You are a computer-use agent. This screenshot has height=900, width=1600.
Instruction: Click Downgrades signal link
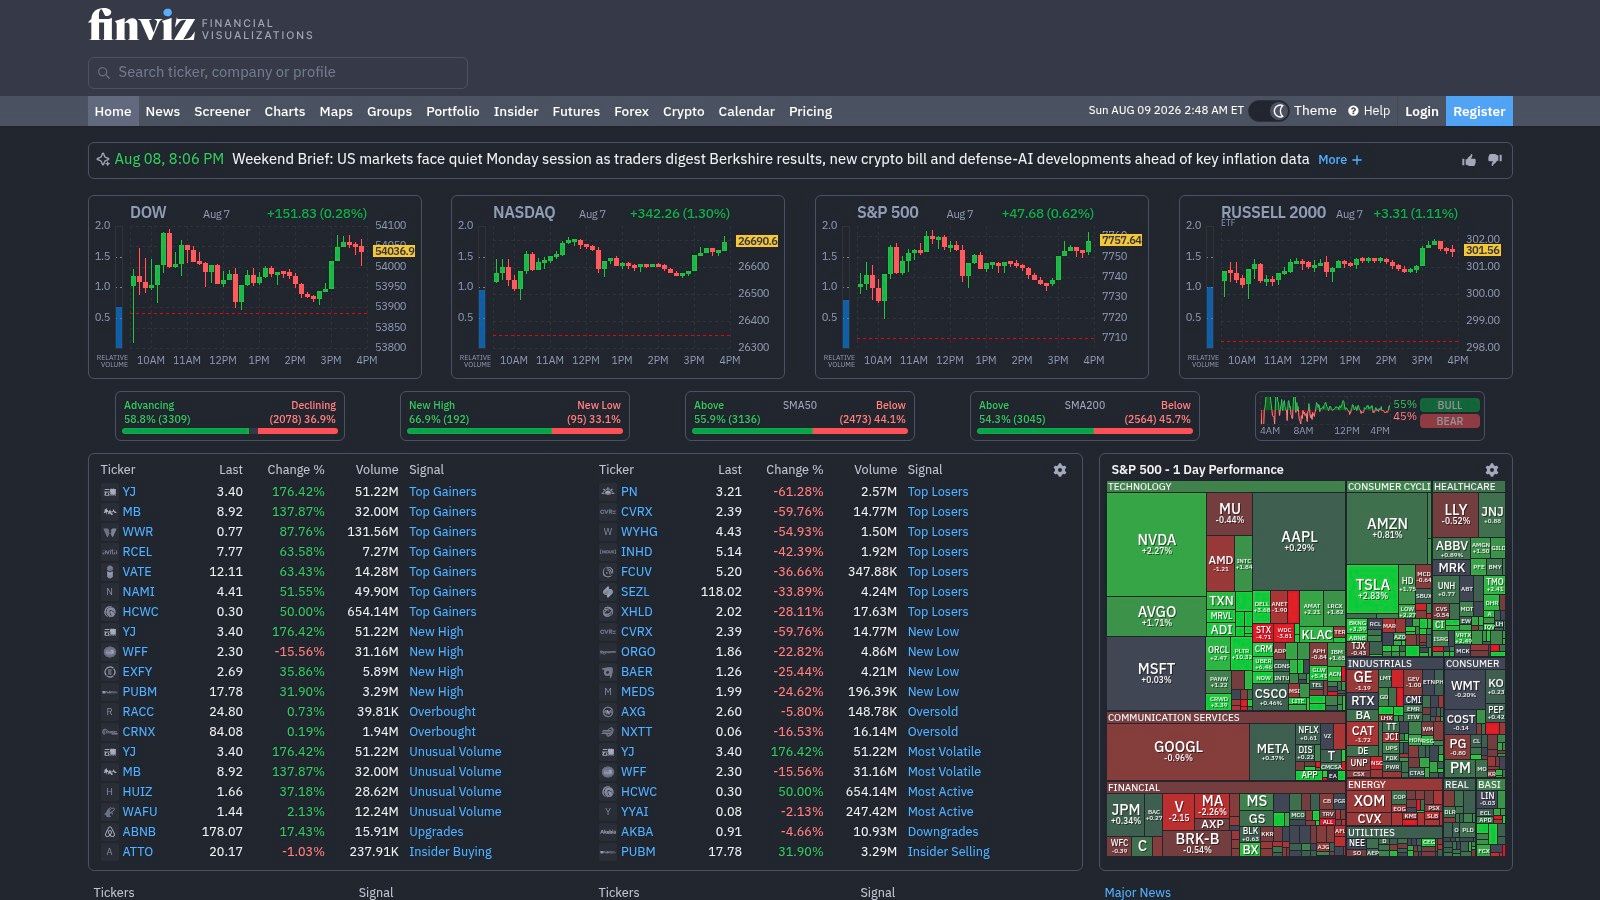point(943,832)
